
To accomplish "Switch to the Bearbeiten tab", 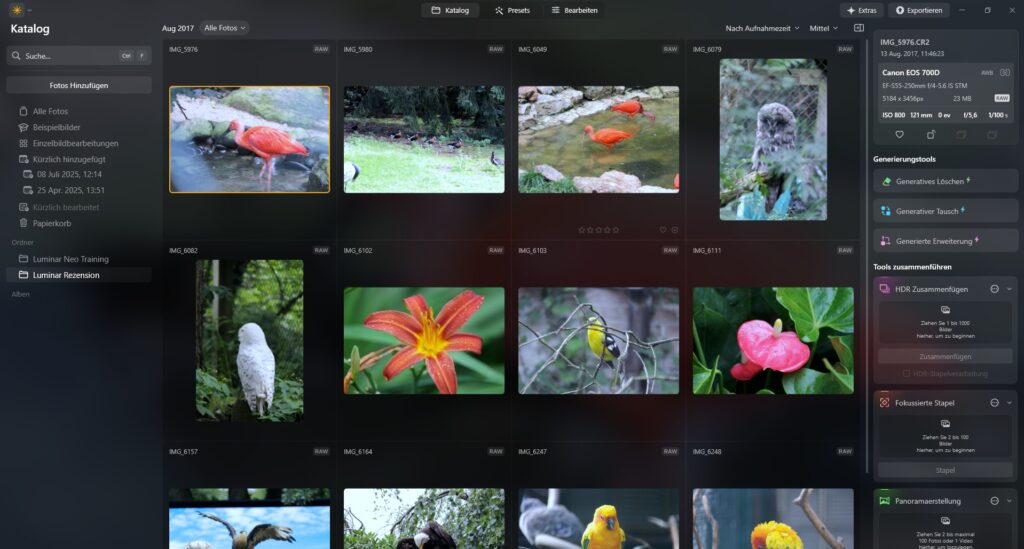I will coord(575,10).
